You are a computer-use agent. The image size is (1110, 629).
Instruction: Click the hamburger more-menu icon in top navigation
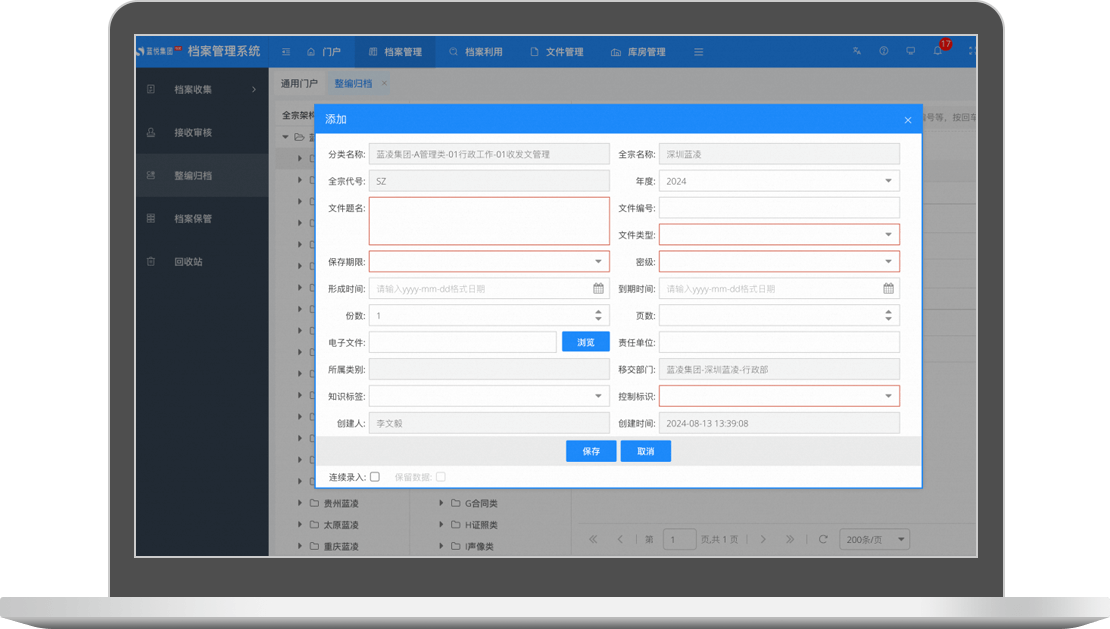[x=698, y=52]
